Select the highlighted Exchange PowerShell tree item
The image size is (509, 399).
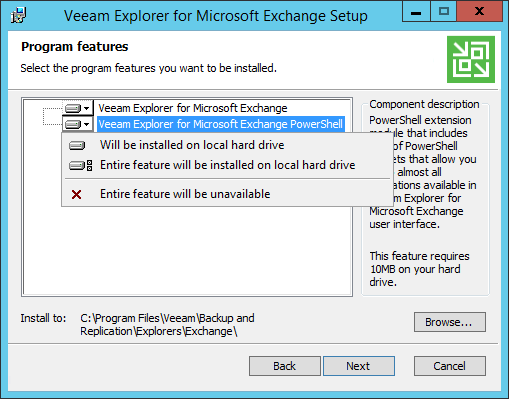pyautogui.click(x=220, y=124)
